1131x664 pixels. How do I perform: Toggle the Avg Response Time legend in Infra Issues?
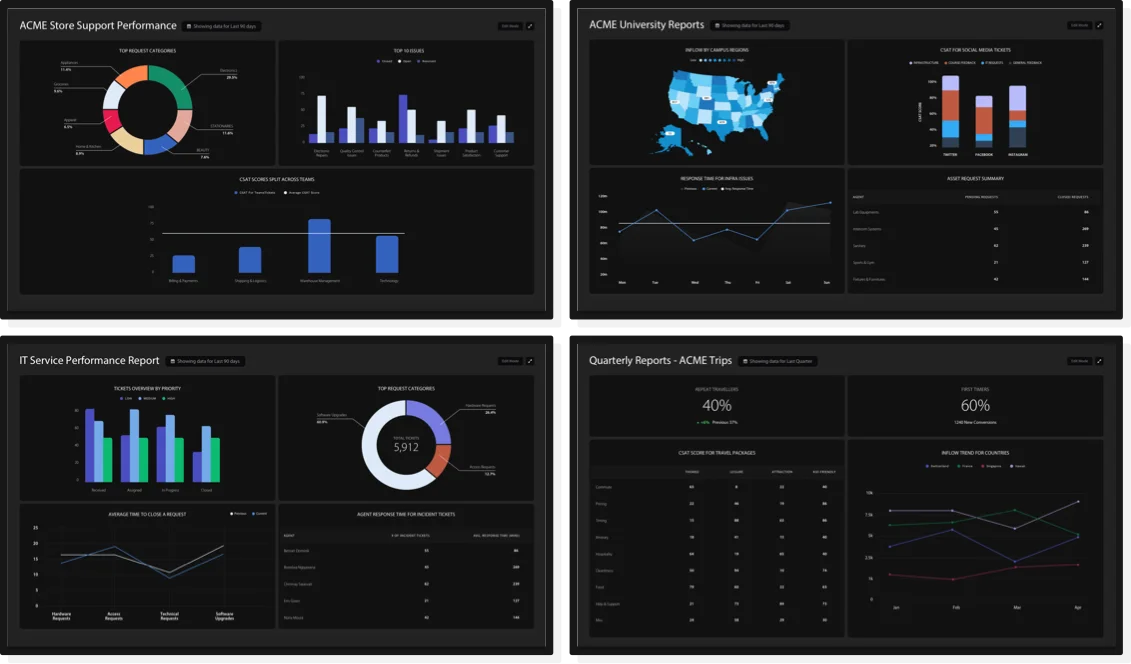[x=737, y=189]
